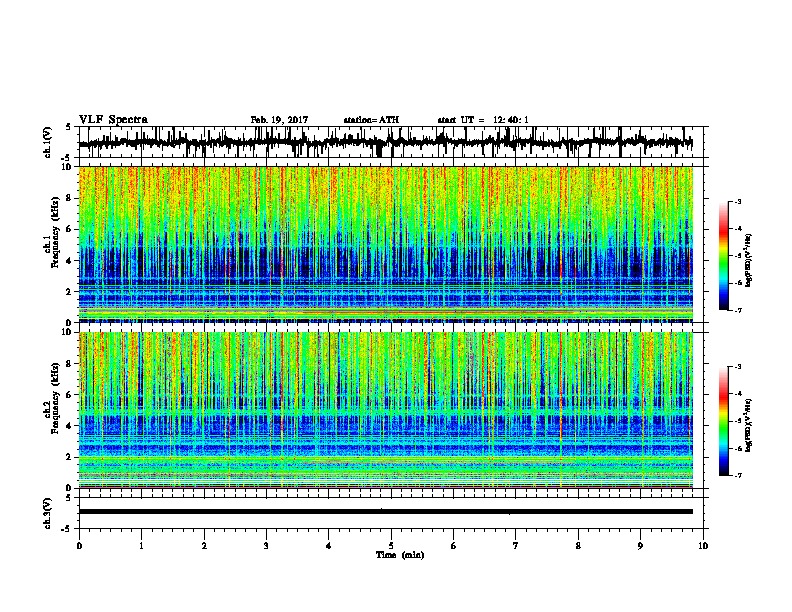792x612 pixels.
Task: Click time axis tick label "5"
Action: [391, 546]
